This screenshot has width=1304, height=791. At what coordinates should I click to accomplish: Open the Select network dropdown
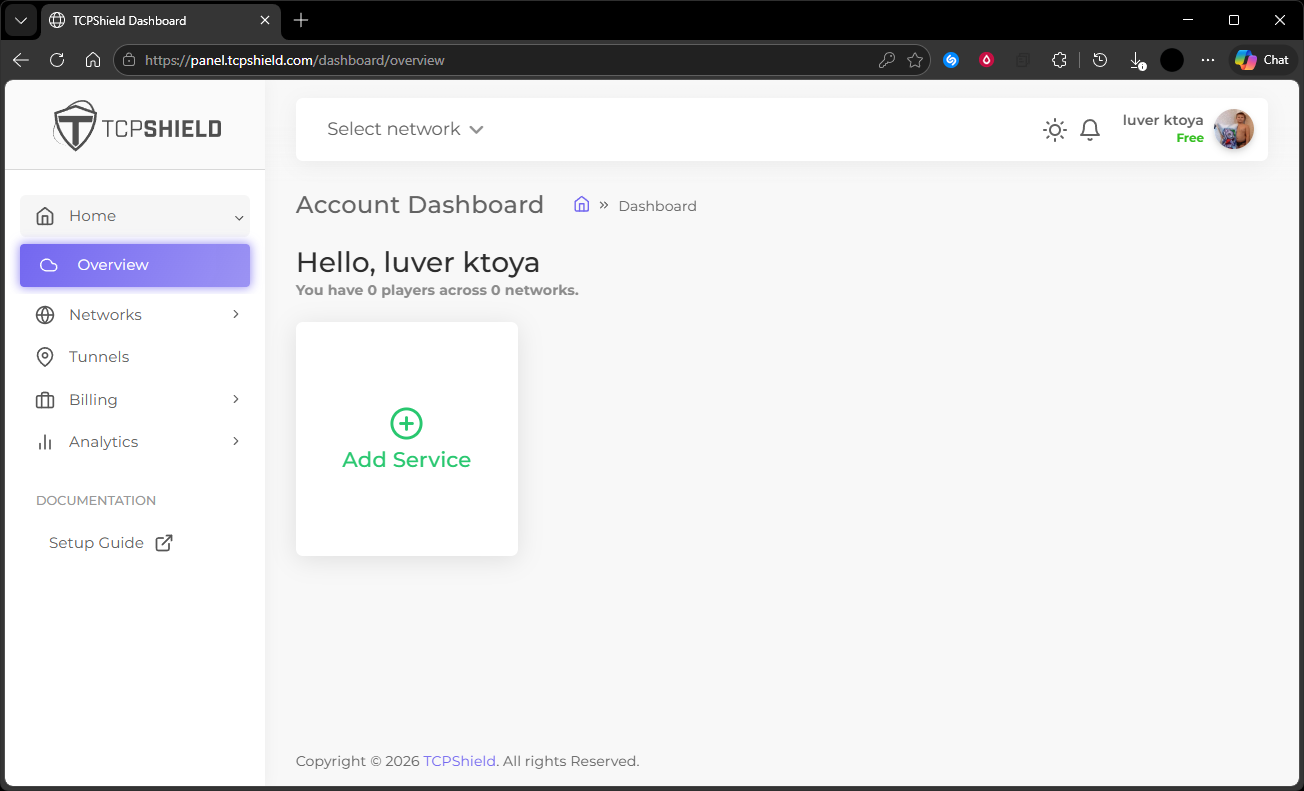click(405, 129)
